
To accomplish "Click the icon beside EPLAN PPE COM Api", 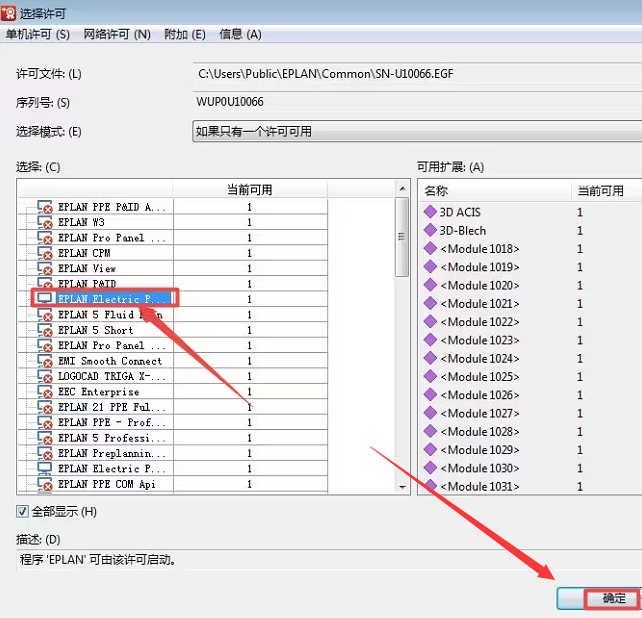I will click(x=45, y=484).
